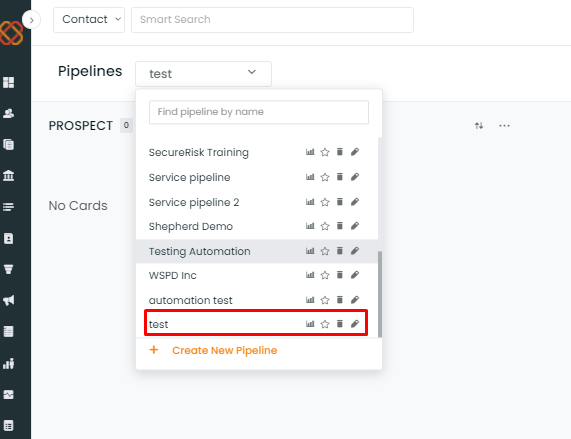
Task: Click the sort arrows icon in the PROSPECT column
Action: (479, 126)
